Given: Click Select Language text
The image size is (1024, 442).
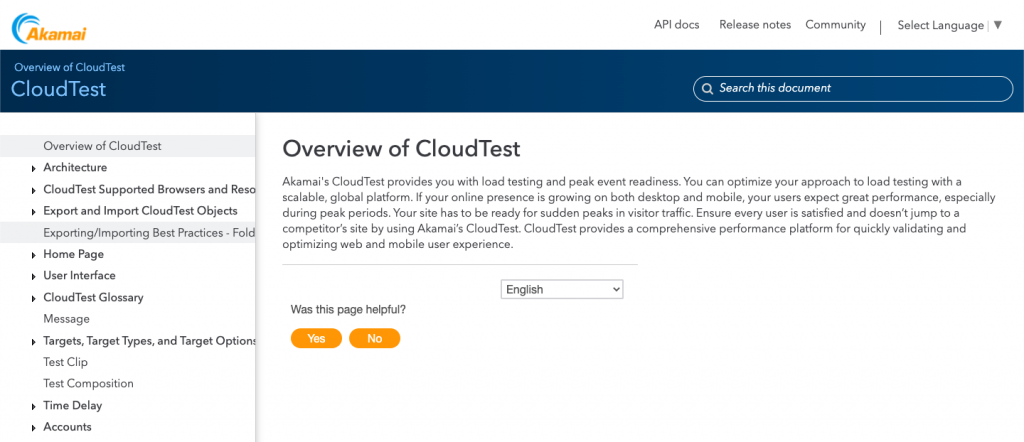Looking at the screenshot, I should pyautogui.click(x=940, y=25).
